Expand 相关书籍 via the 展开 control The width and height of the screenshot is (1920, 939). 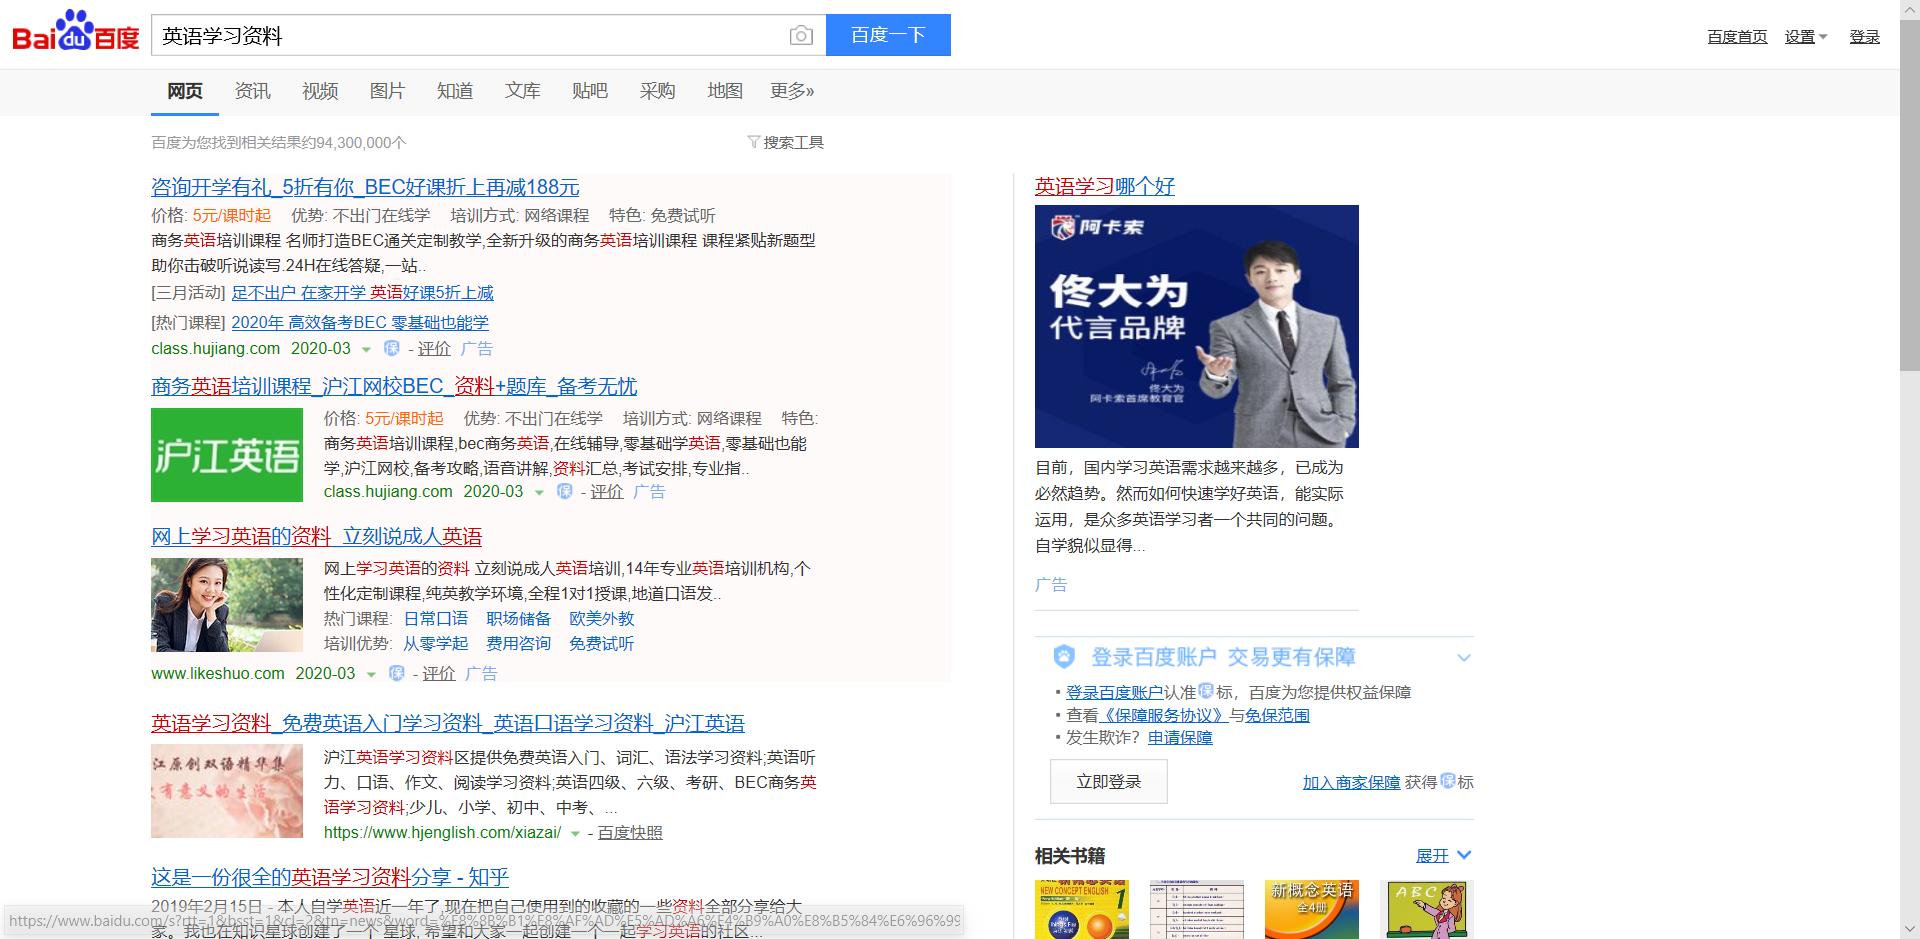1440,856
